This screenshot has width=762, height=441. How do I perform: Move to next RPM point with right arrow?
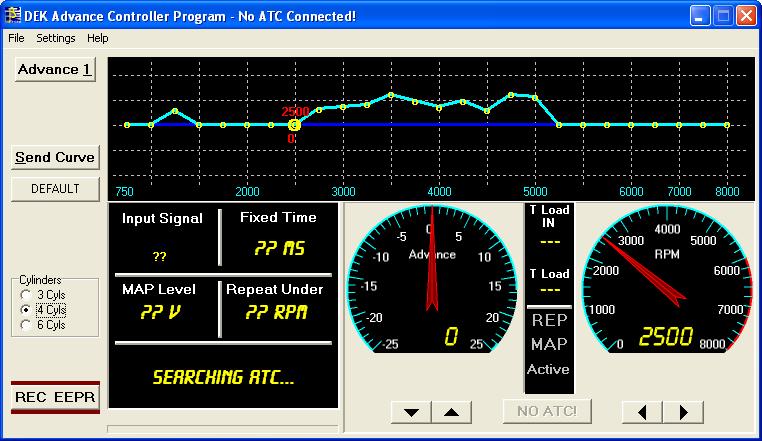tap(683, 412)
